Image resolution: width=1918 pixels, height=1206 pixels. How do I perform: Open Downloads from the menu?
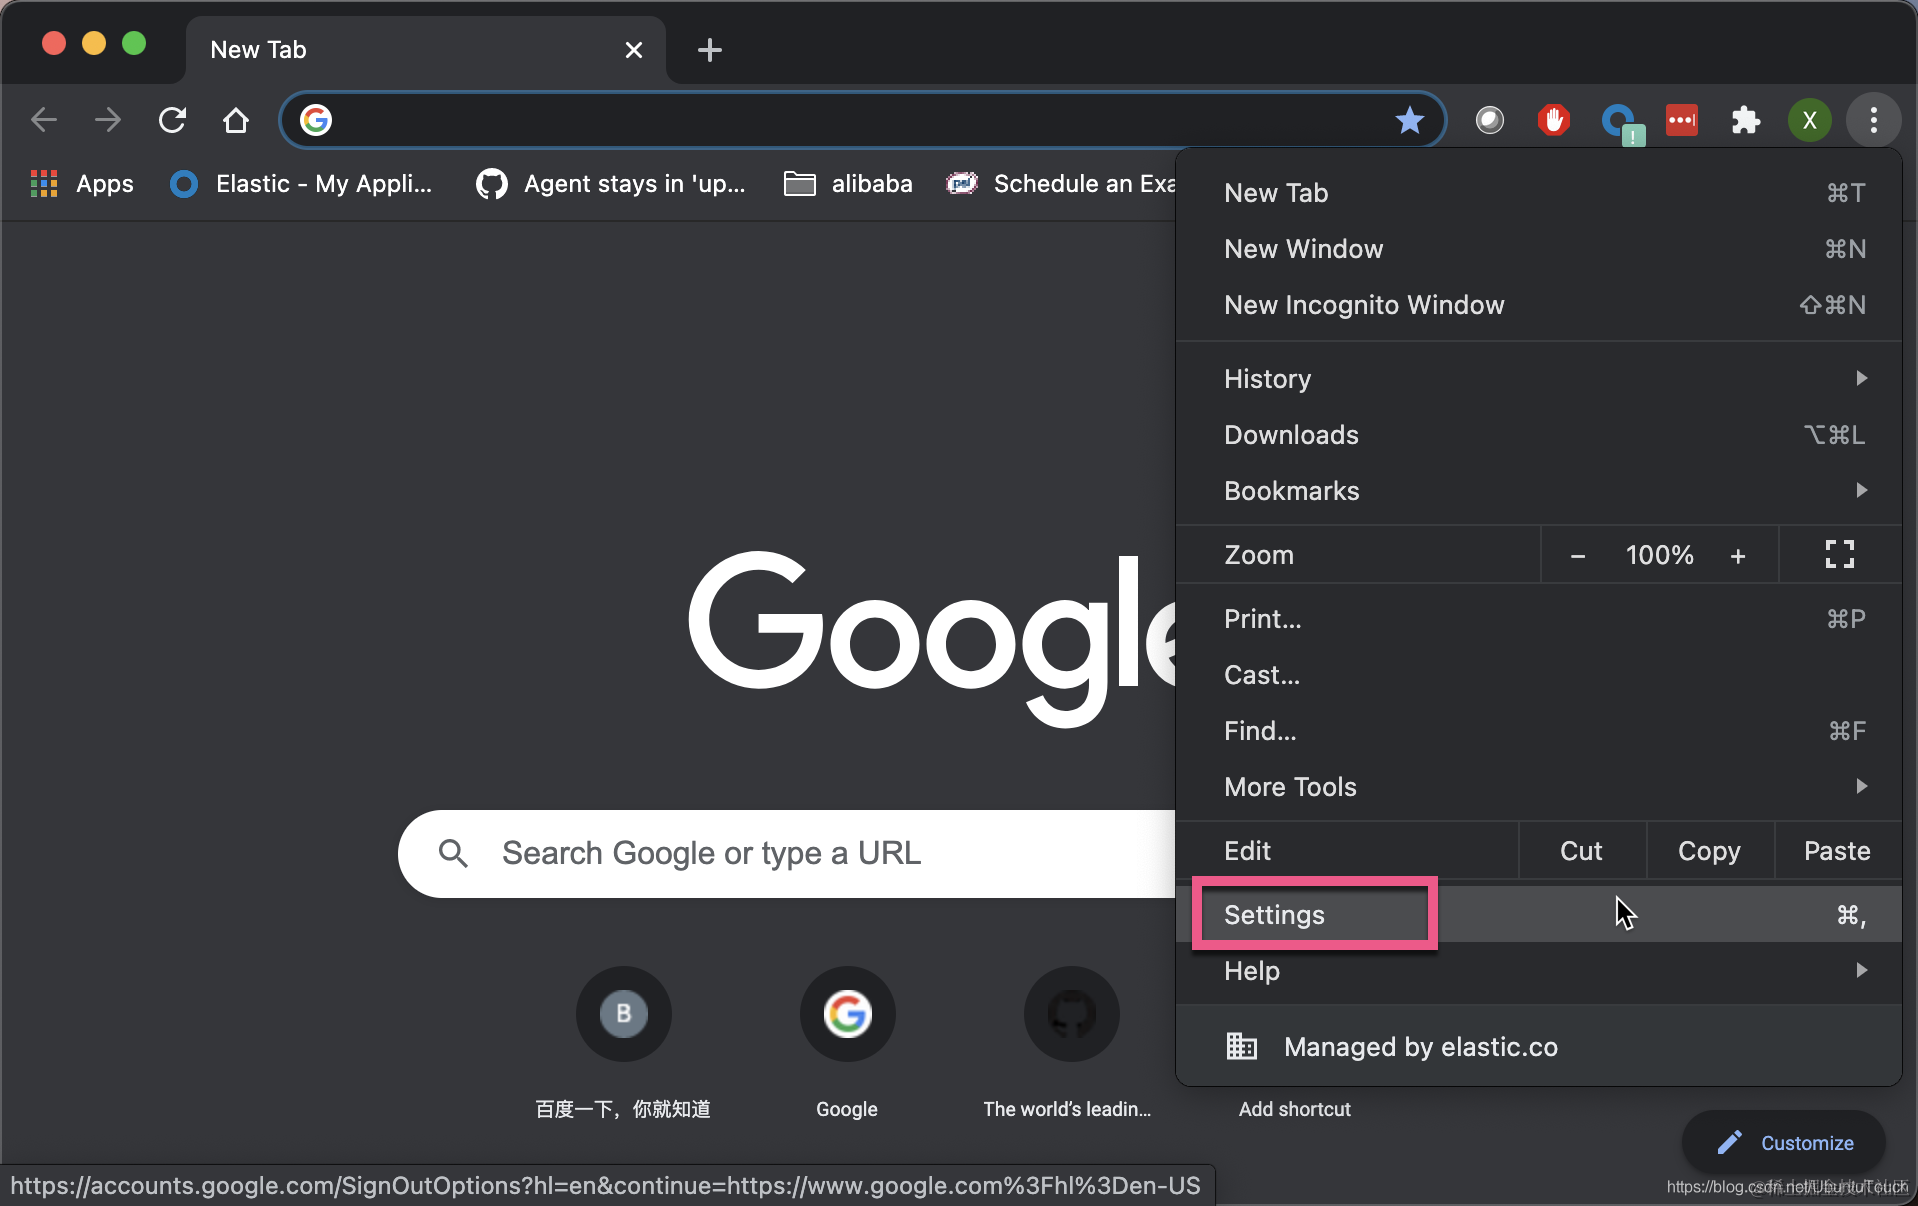click(1538, 435)
